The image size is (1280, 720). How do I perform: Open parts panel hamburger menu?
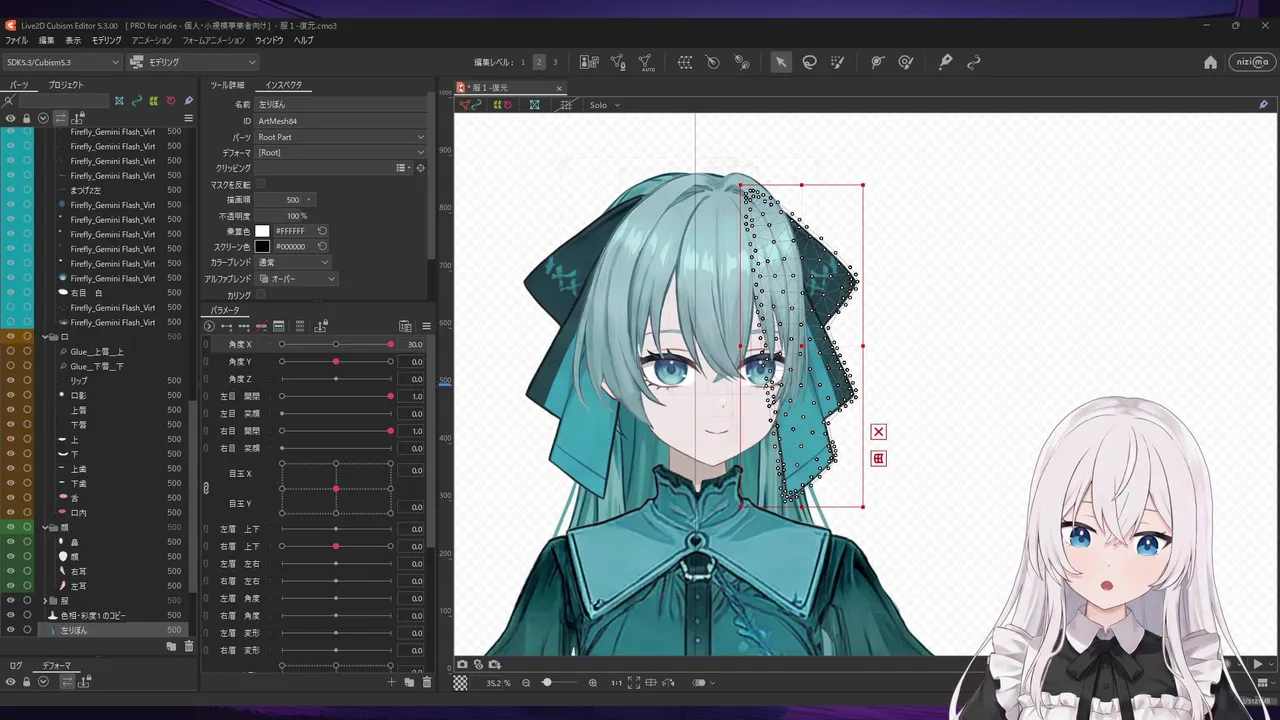click(188, 118)
